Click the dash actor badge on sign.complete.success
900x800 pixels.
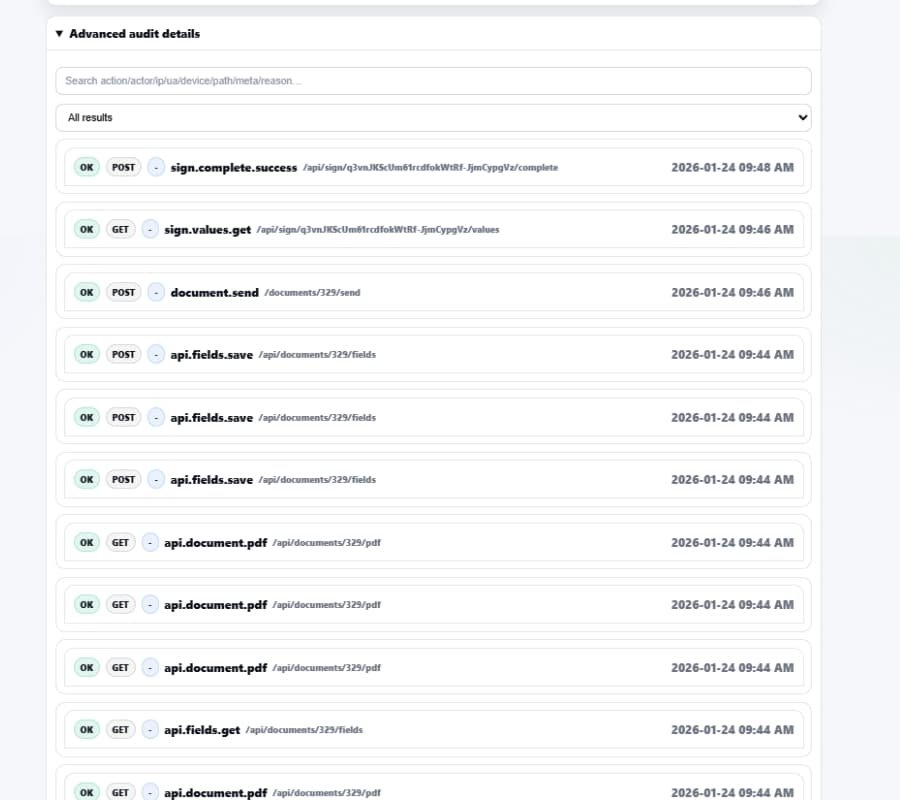point(156,167)
